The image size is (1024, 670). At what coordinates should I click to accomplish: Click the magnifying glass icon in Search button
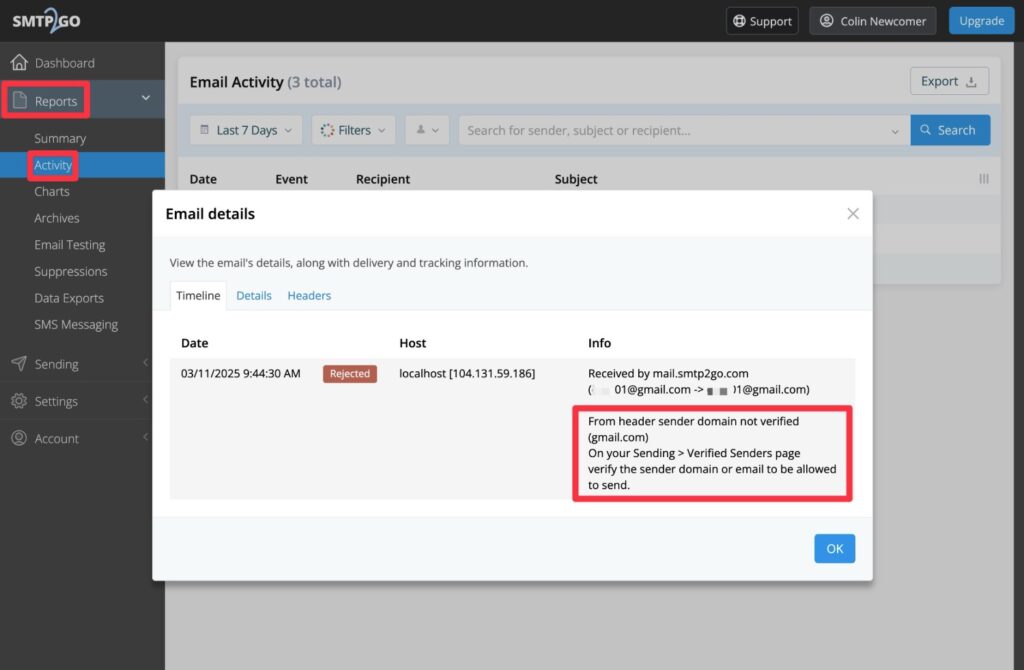click(x=926, y=129)
